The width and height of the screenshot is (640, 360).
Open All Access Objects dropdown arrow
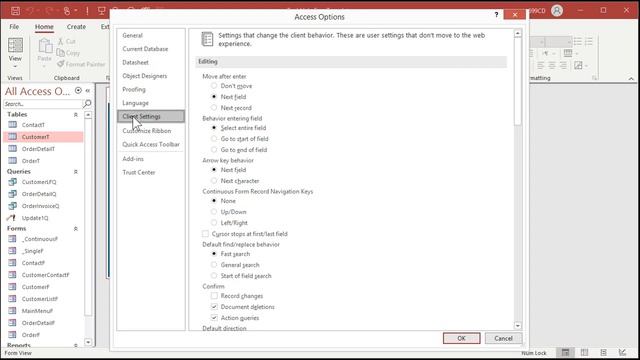click(78, 91)
